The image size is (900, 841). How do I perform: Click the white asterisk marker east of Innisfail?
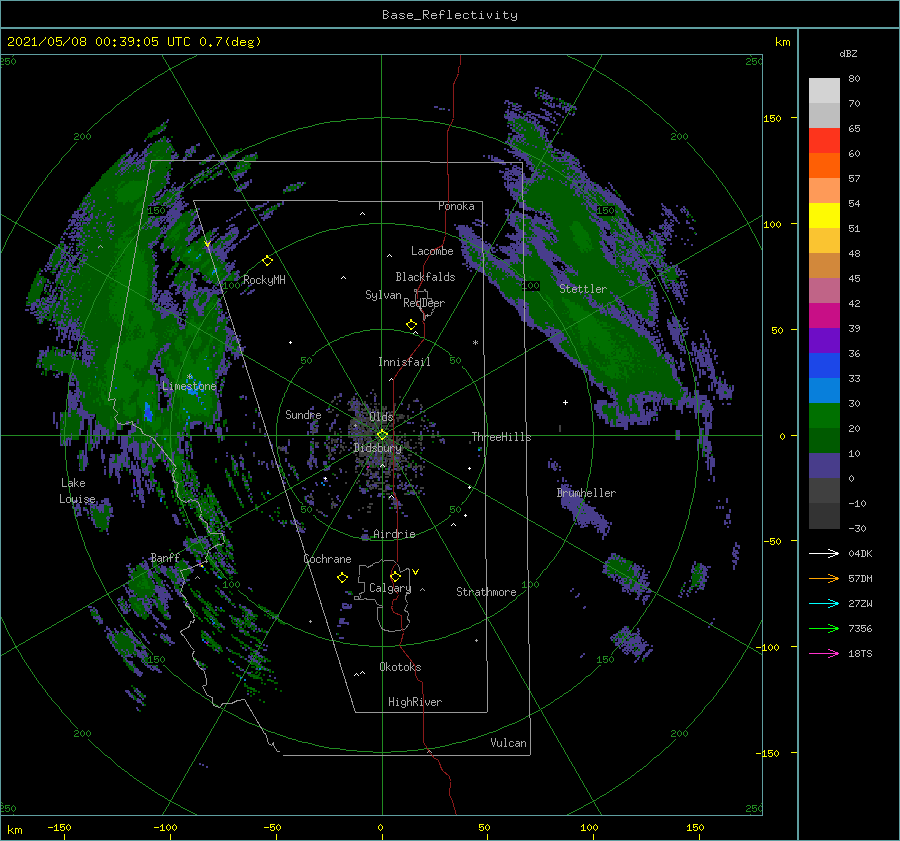tap(475, 343)
